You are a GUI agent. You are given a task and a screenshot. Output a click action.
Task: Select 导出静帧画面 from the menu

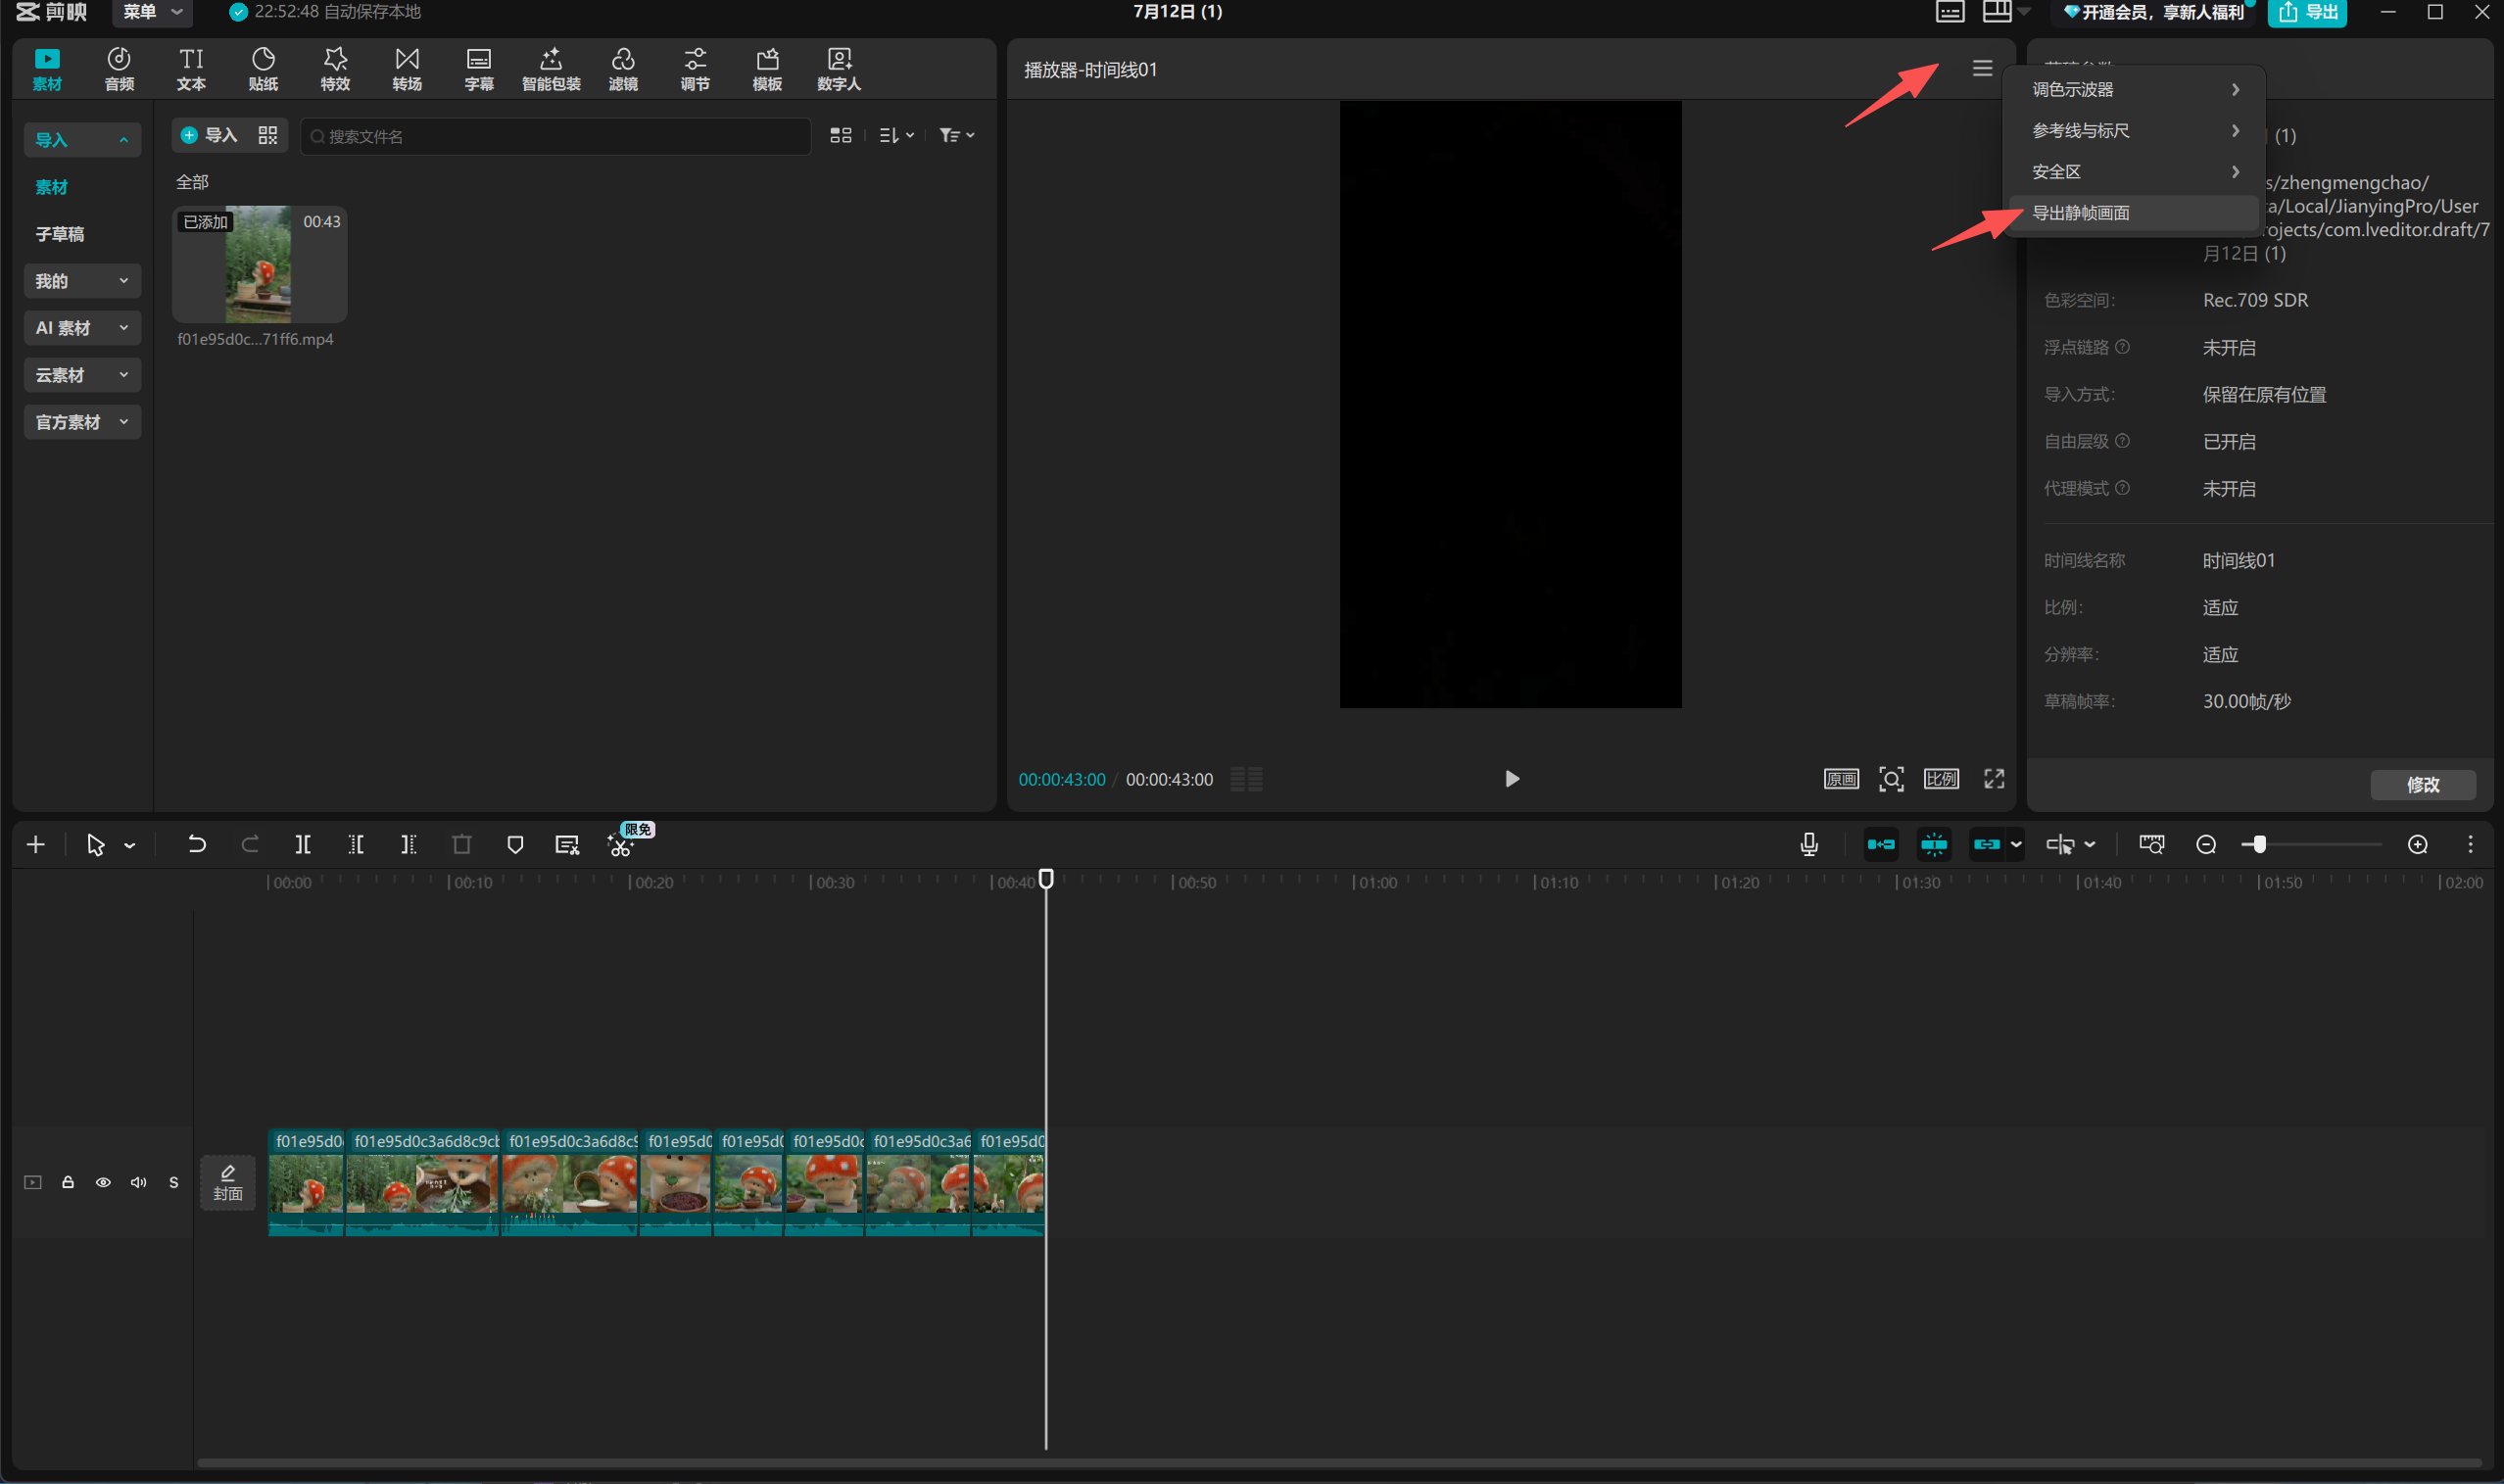pos(2133,213)
